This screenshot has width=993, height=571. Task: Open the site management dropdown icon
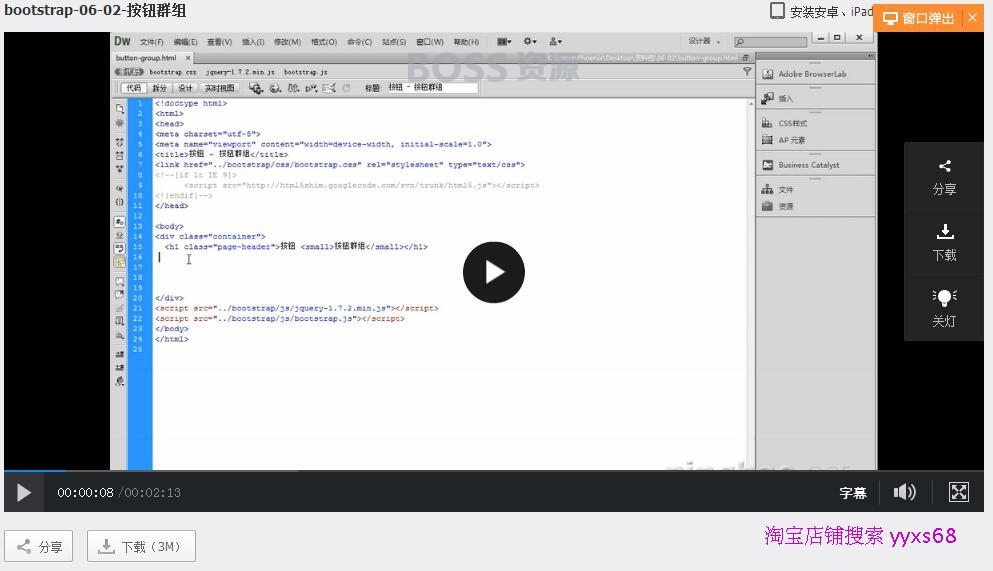[555, 41]
